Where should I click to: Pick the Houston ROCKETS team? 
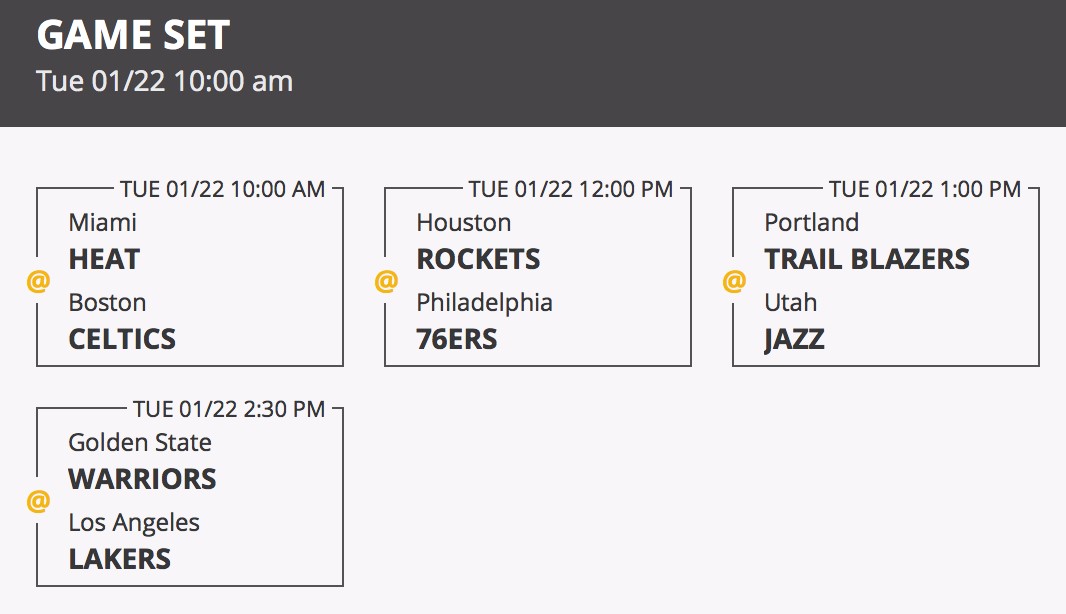[479, 241]
